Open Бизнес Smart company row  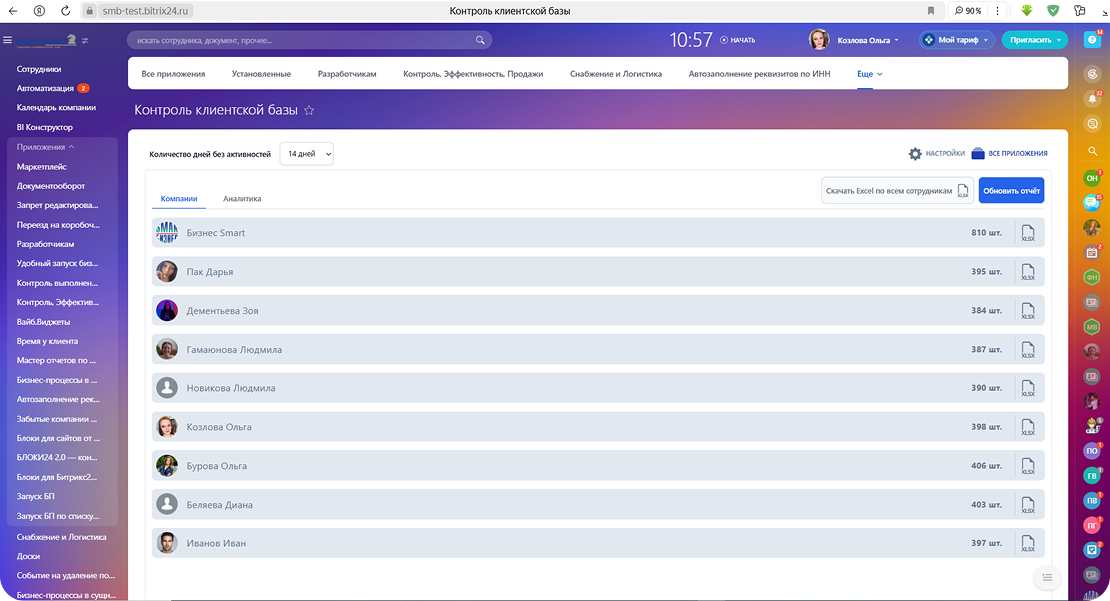tap(598, 233)
